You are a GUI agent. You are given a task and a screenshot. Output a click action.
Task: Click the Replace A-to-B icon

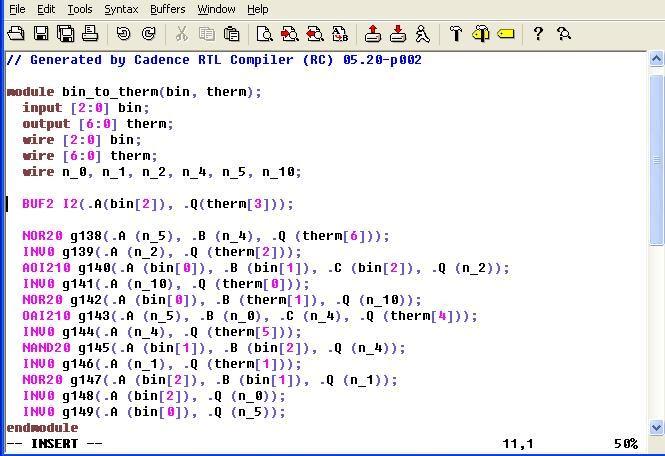(340, 34)
